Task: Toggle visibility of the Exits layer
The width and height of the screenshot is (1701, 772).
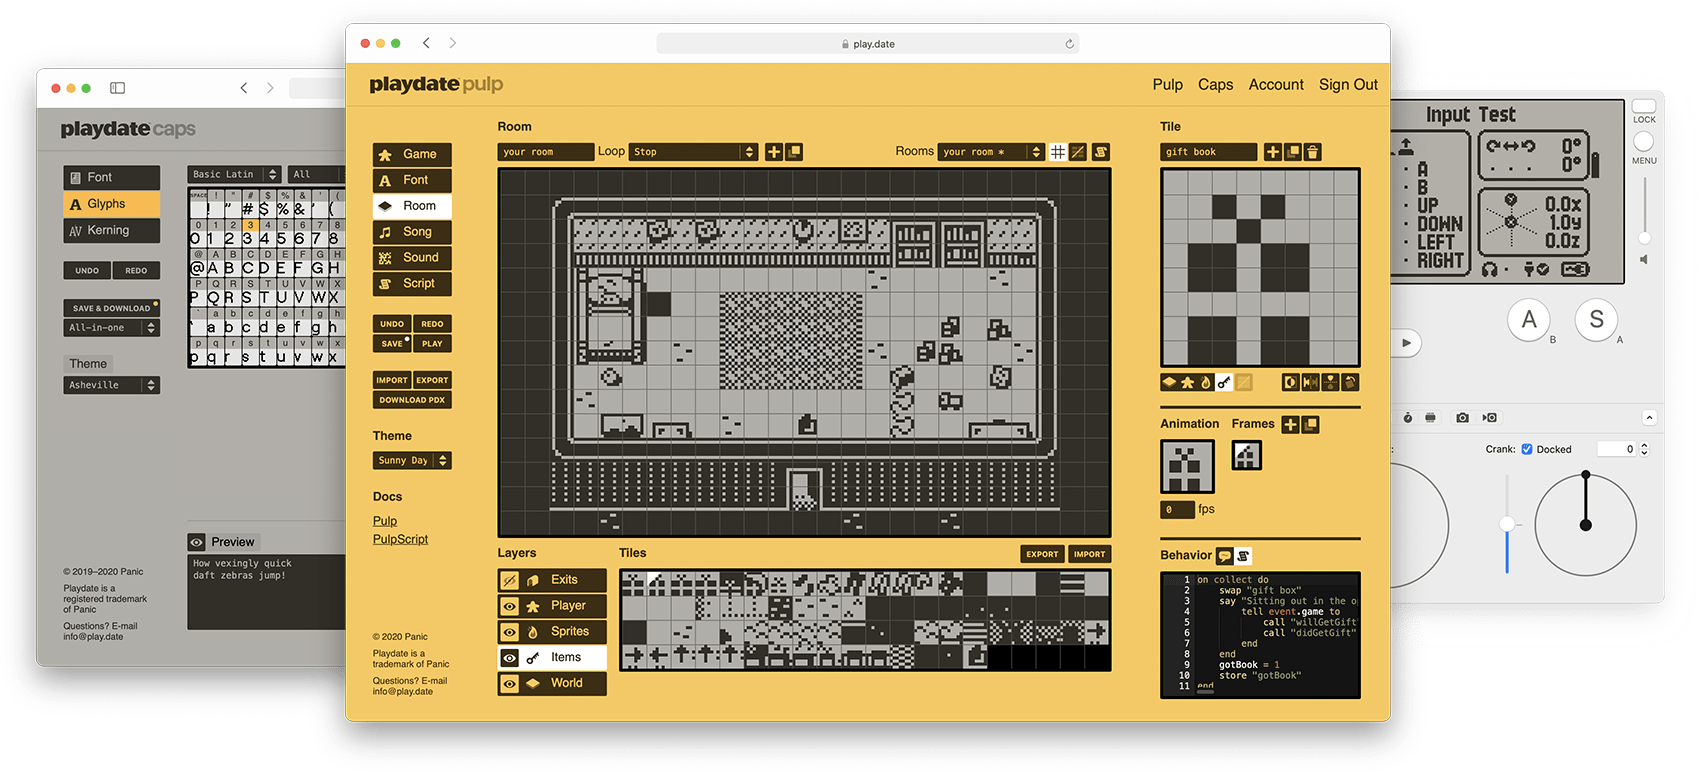Action: 509,580
